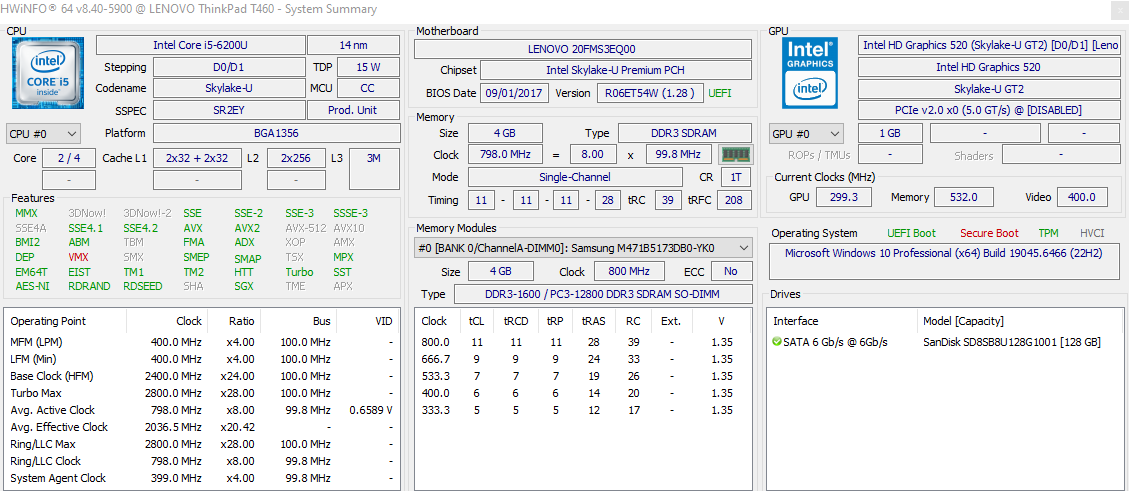Select the SanDisk SD8SB8U128G1001 drive entry
This screenshot has width=1129, height=491.
pyautogui.click(x=1011, y=342)
